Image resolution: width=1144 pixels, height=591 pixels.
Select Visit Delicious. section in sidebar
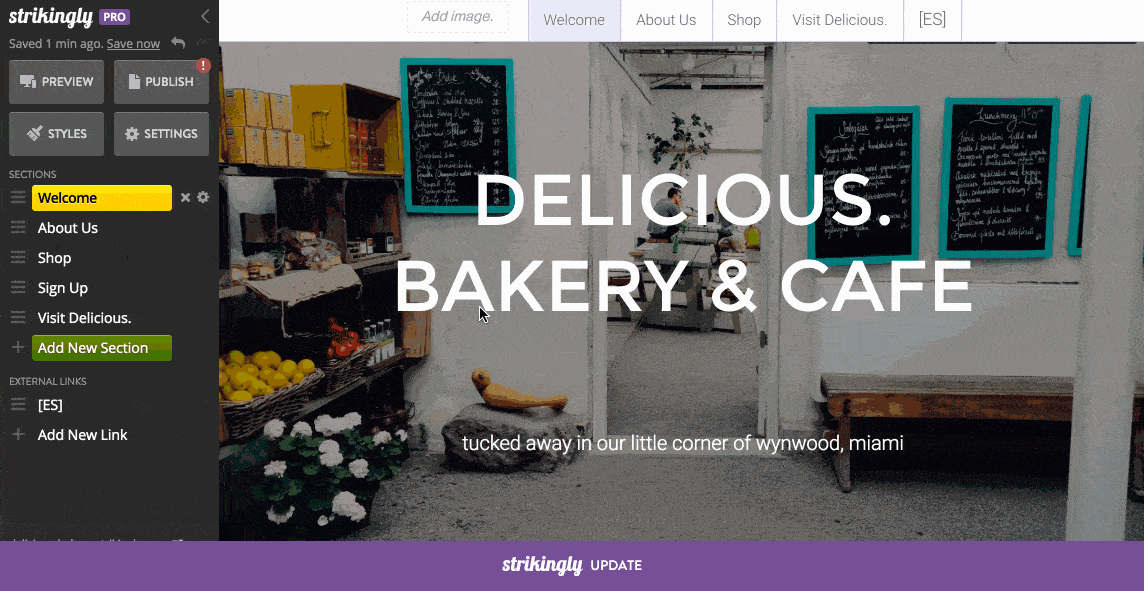(85, 318)
